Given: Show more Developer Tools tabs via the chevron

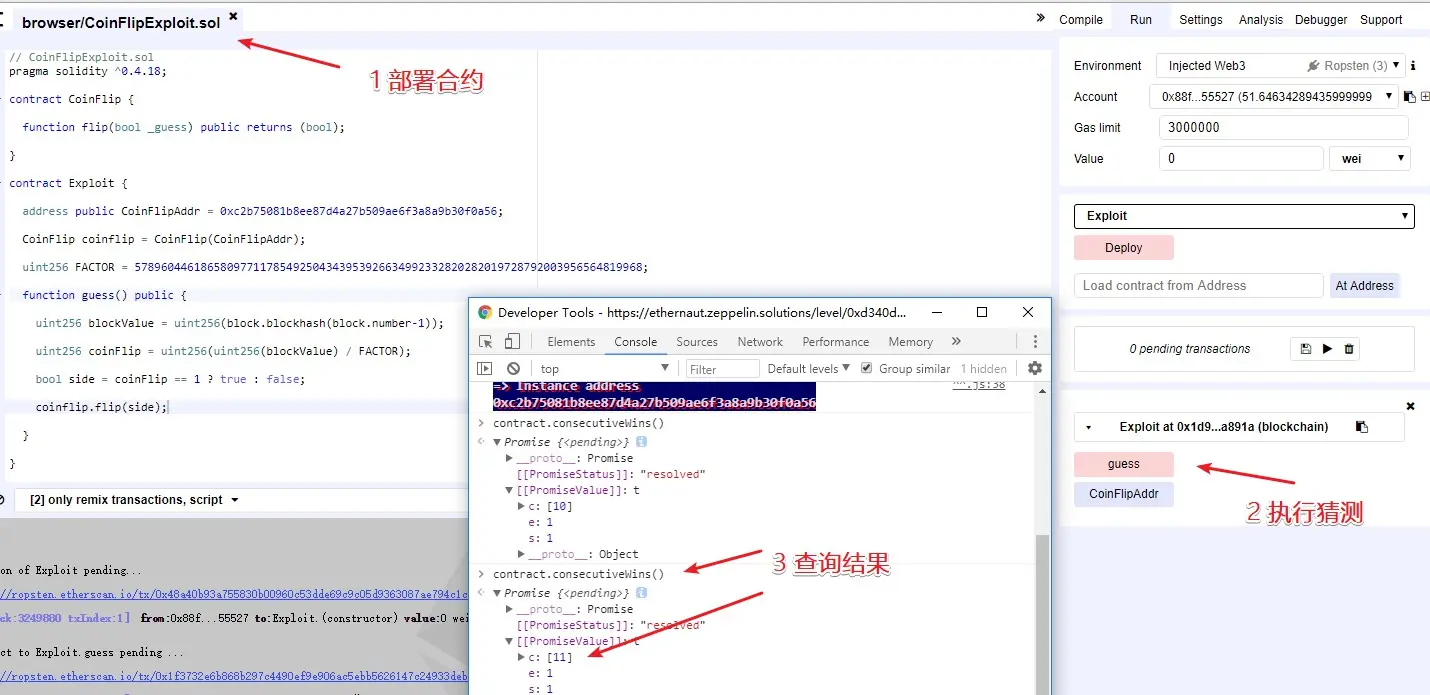Looking at the screenshot, I should (x=956, y=342).
